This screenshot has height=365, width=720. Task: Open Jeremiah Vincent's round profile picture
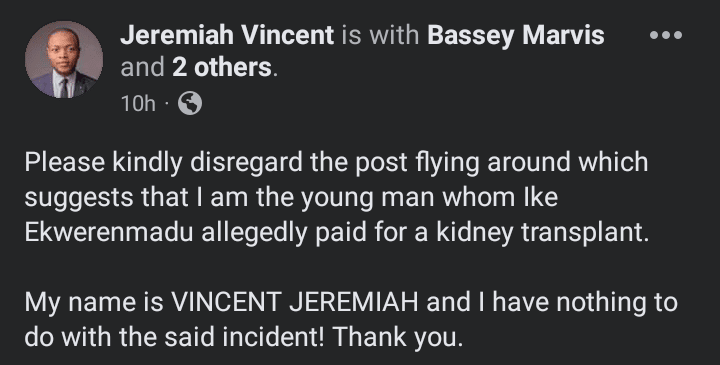[64, 59]
